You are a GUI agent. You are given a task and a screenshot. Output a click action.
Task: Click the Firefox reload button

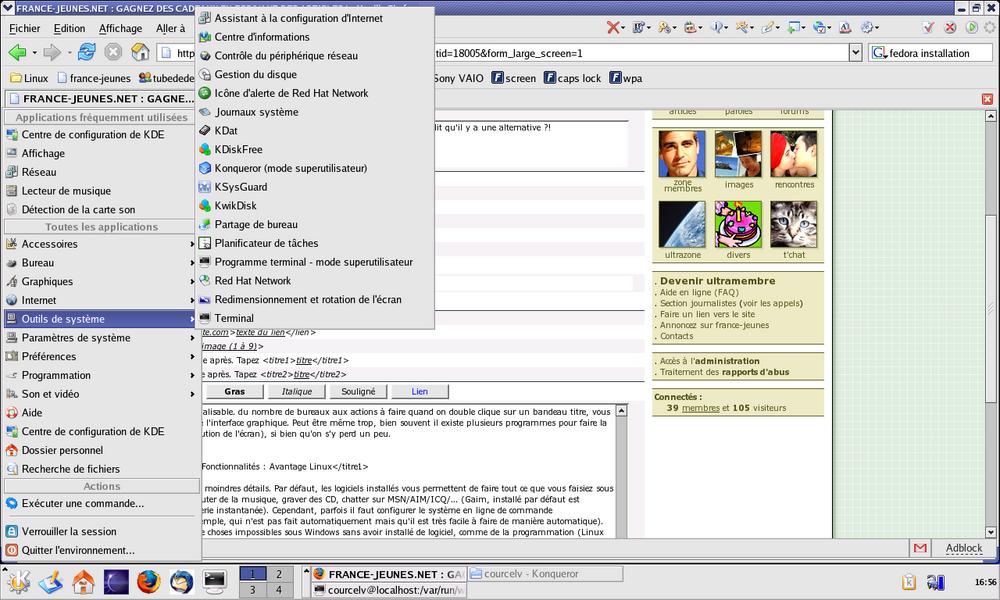[x=87, y=52]
